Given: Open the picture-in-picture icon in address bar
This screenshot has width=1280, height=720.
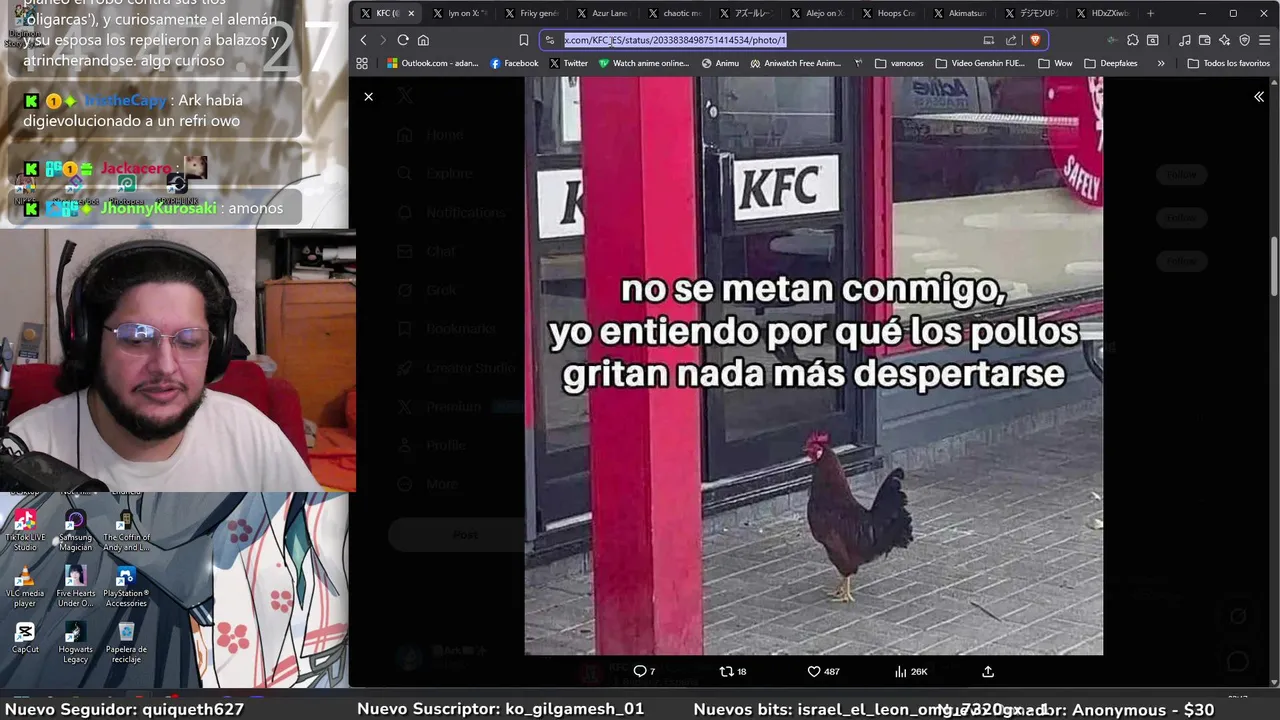Looking at the screenshot, I should pos(988,40).
